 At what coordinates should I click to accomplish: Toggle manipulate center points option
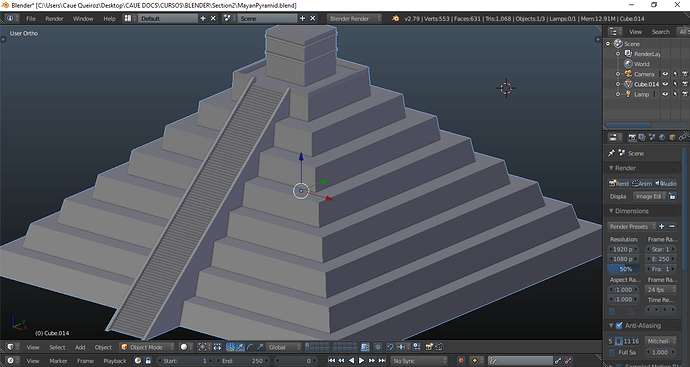pos(217,347)
